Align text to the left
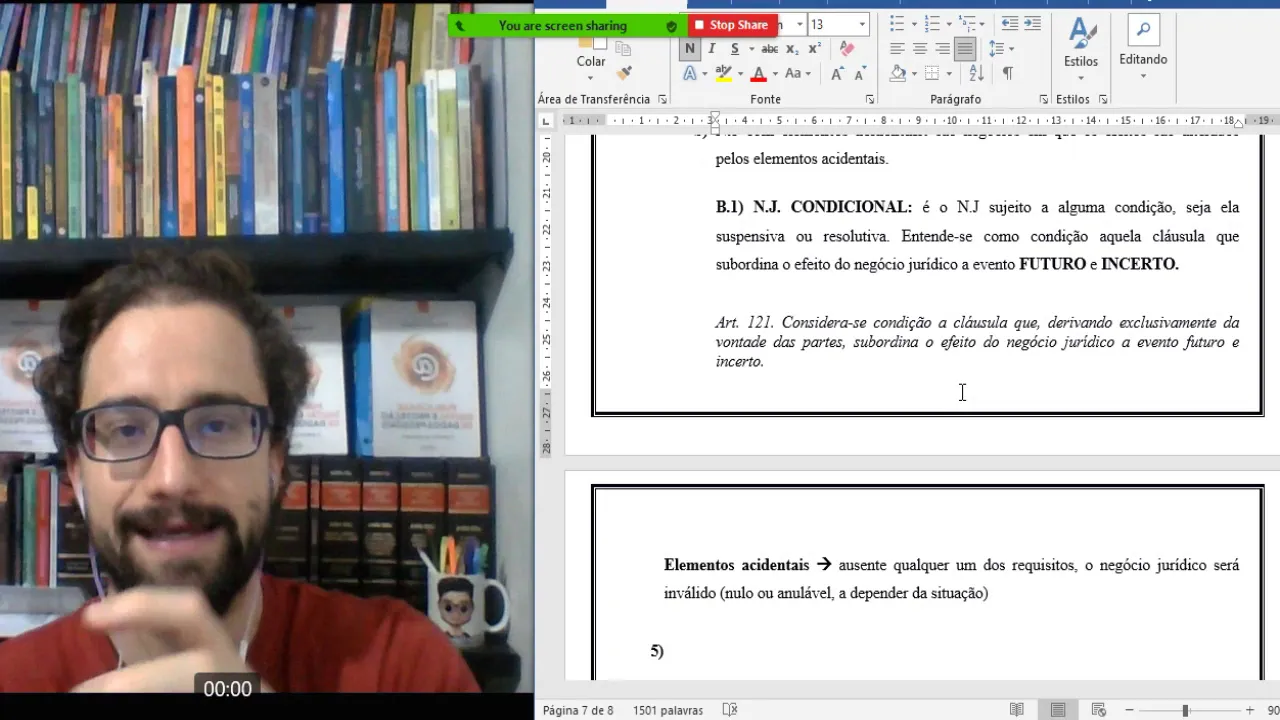Screen dimensions: 1280x720 pyautogui.click(x=897, y=49)
